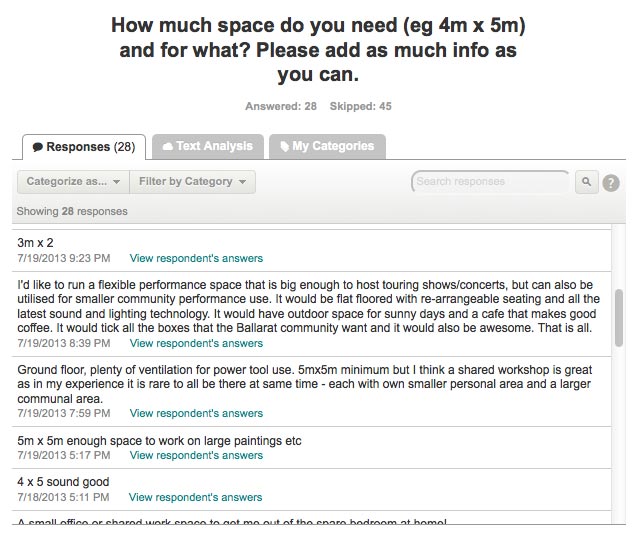View respondent's answers for 5:17 PM response
This screenshot has height=541, width=642.
(x=196, y=456)
